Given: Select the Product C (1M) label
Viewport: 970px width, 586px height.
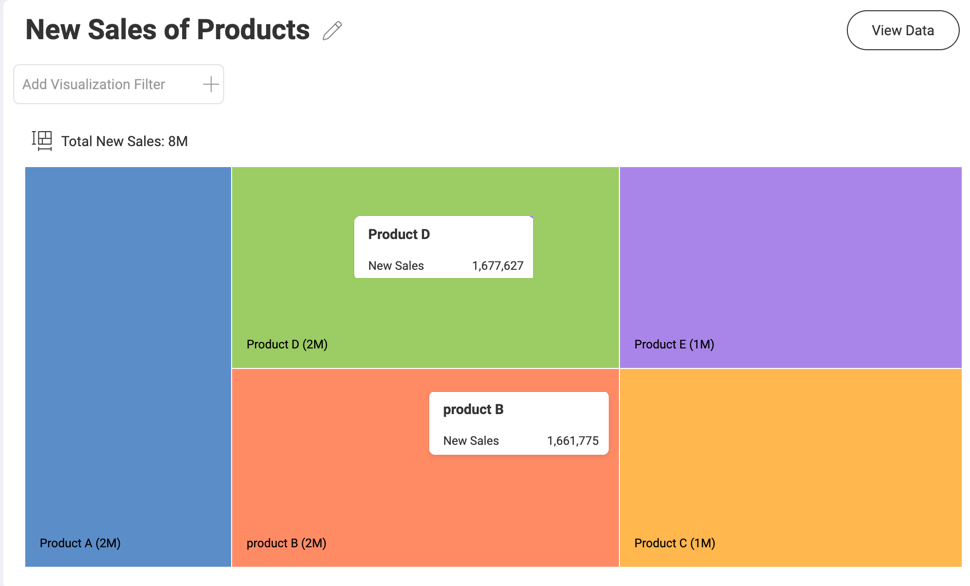Looking at the screenshot, I should (674, 543).
